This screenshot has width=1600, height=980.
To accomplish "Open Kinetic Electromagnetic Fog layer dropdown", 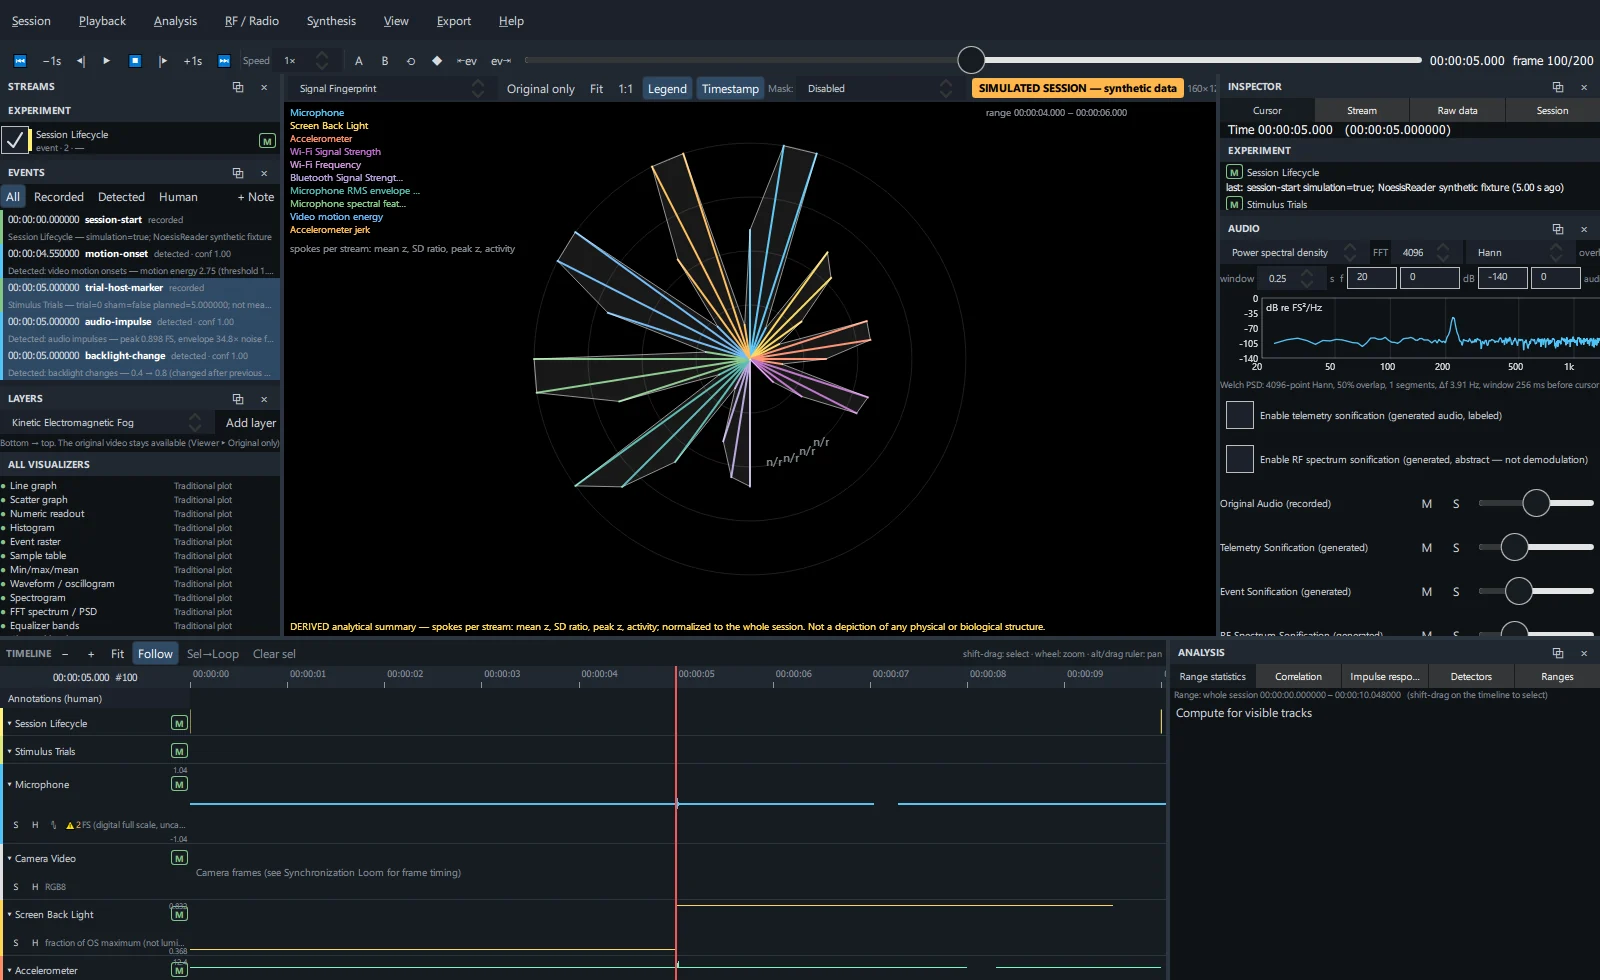I will [x=105, y=423].
